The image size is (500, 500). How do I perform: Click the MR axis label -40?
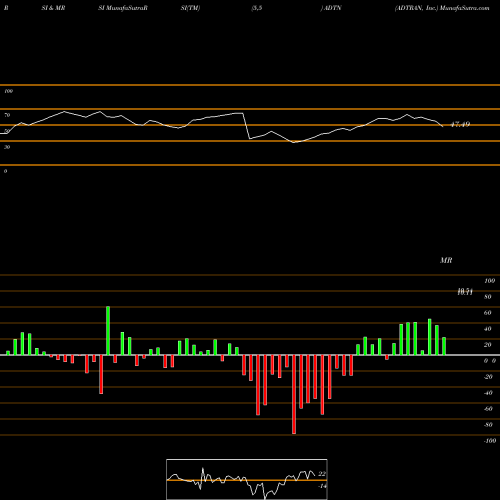[x=488, y=393]
